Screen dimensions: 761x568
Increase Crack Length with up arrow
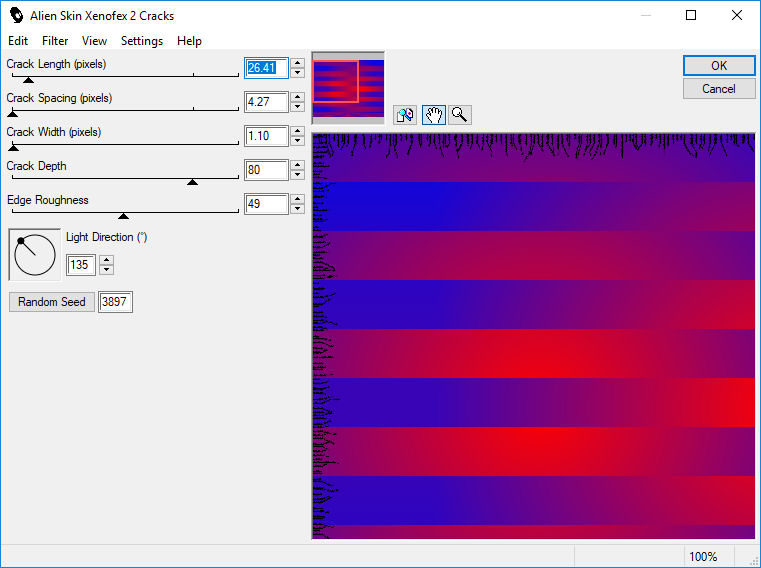tap(298, 63)
